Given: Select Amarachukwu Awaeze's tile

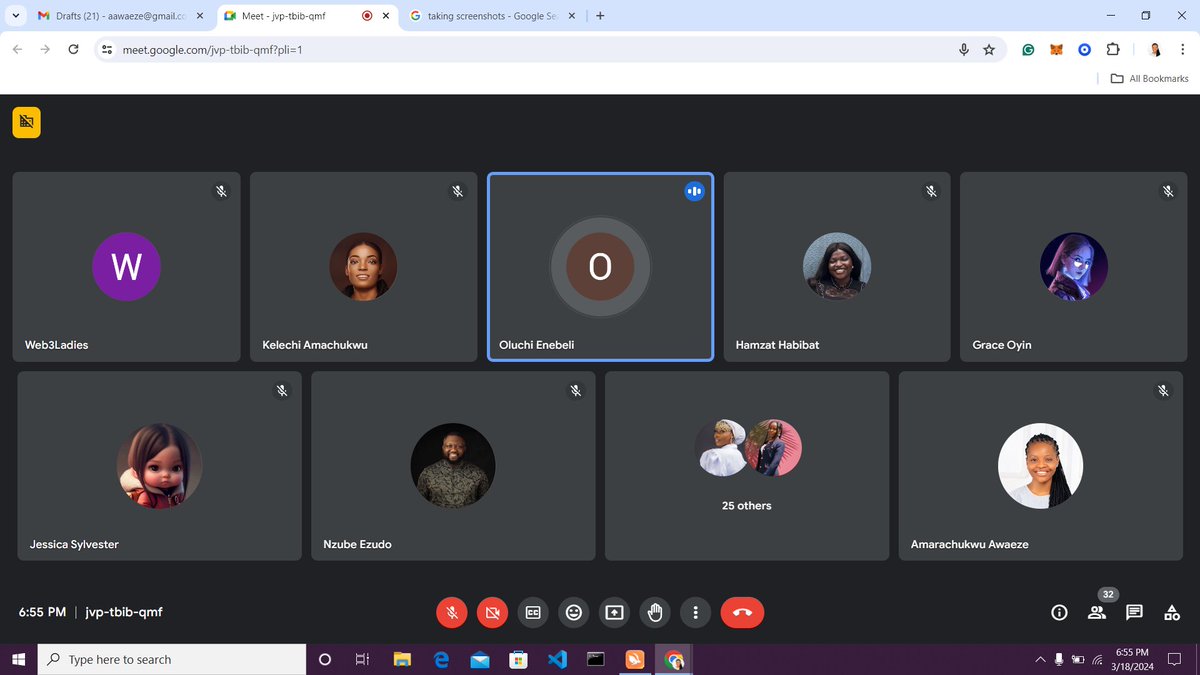Looking at the screenshot, I should [1041, 466].
